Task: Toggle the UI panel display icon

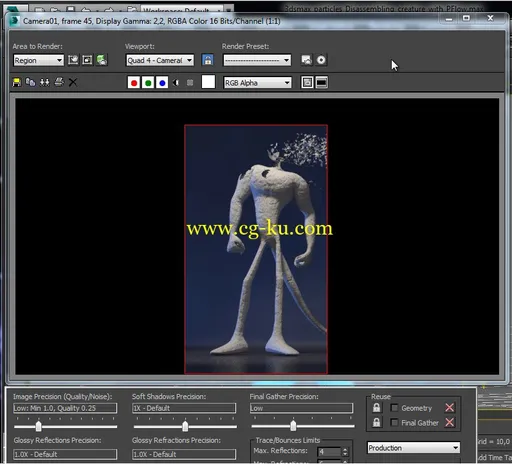Action: pos(321,83)
